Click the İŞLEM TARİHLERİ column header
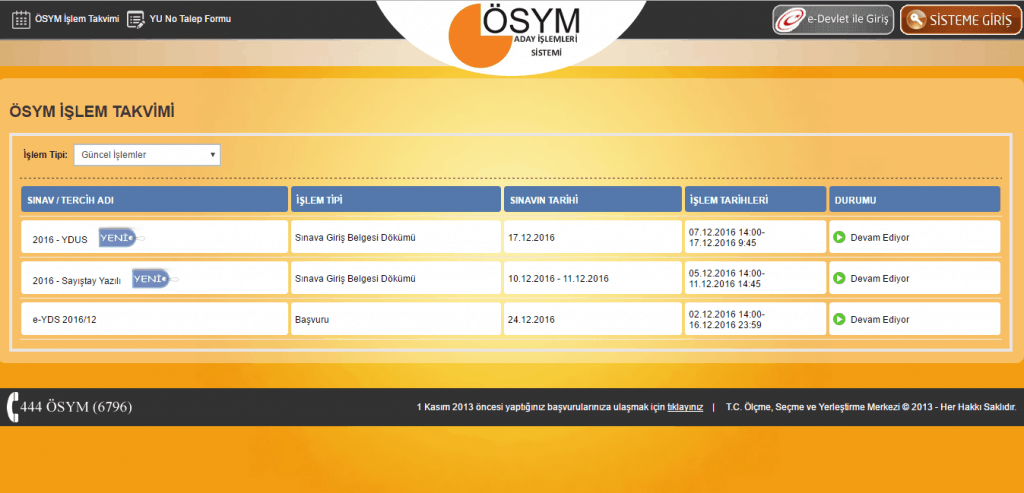Image resolution: width=1024 pixels, height=493 pixels. [x=755, y=200]
